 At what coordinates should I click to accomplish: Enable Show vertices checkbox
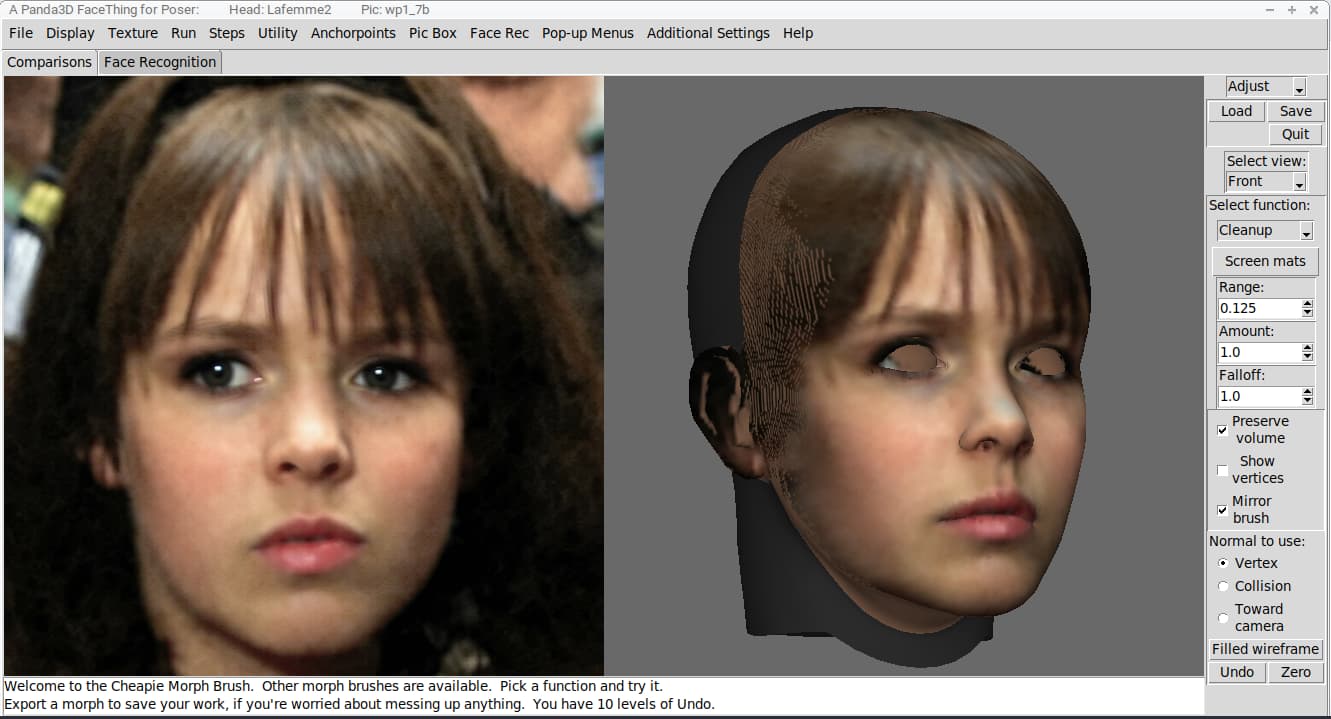[1222, 470]
